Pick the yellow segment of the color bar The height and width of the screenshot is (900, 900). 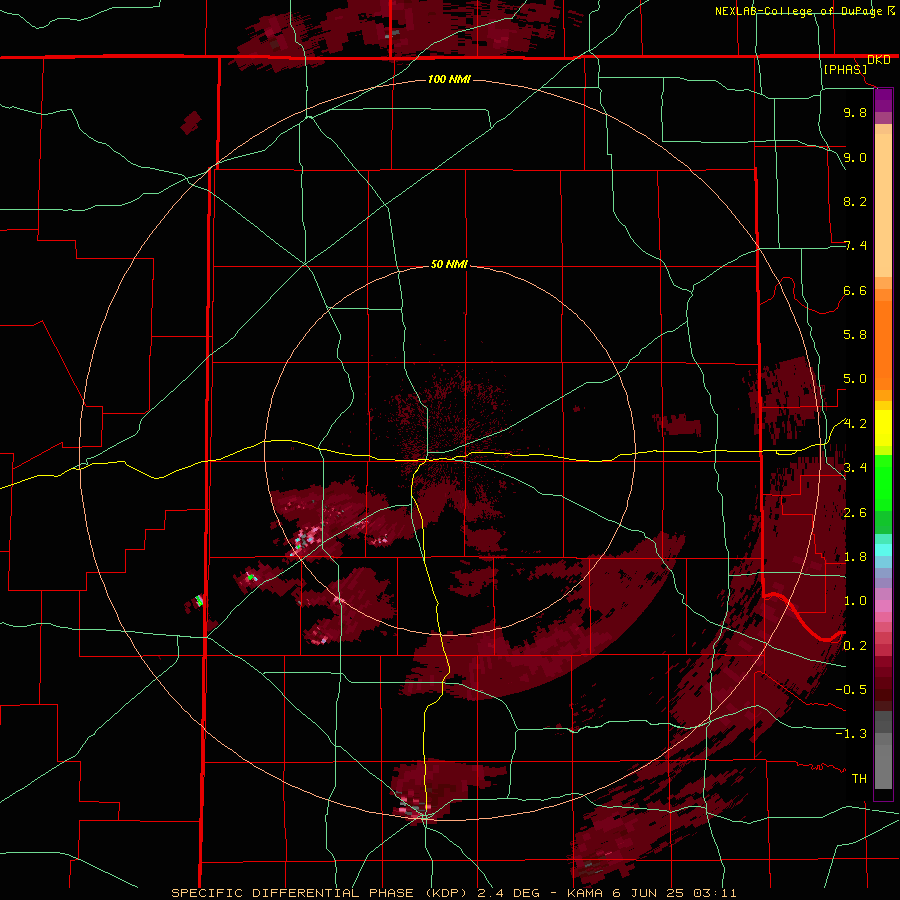pos(883,428)
